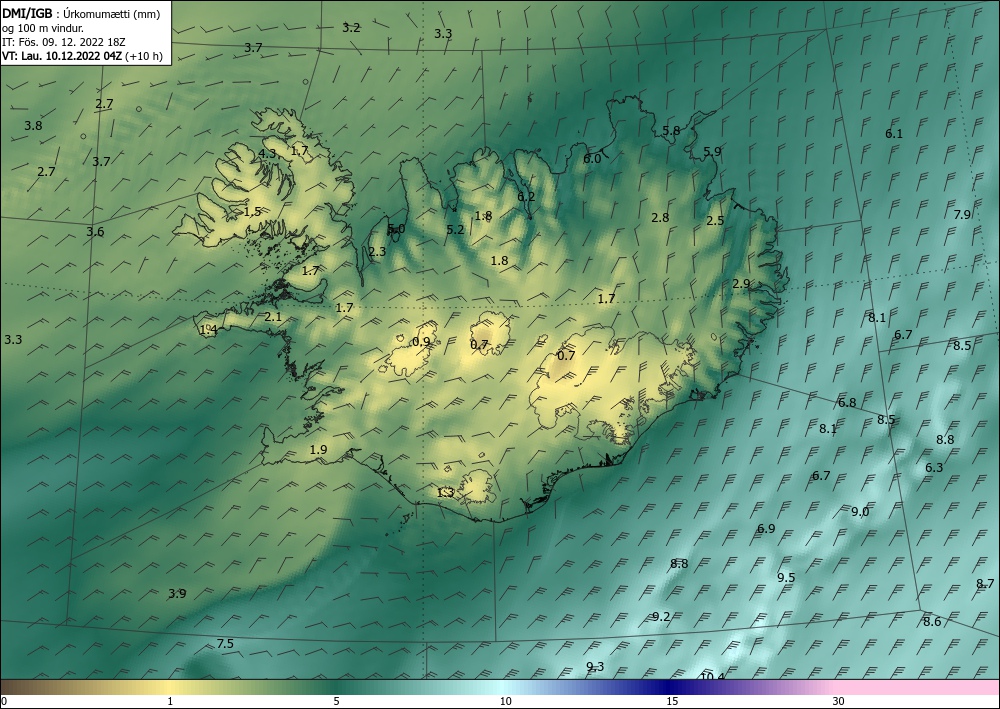Select the 0.9 value on the glacier
1000x709 pixels.
point(422,342)
